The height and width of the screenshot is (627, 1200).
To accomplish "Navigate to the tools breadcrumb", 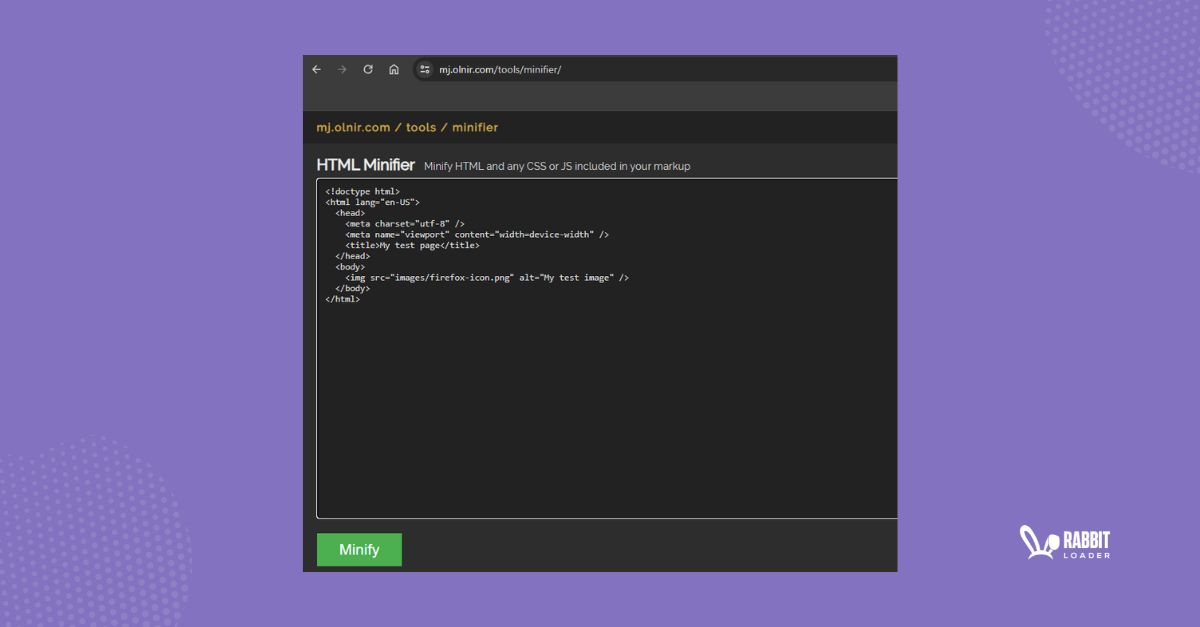I will (421, 128).
